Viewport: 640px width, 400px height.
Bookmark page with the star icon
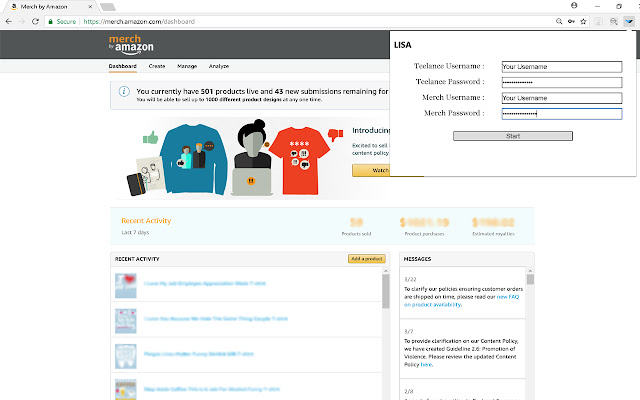pyautogui.click(x=583, y=21)
